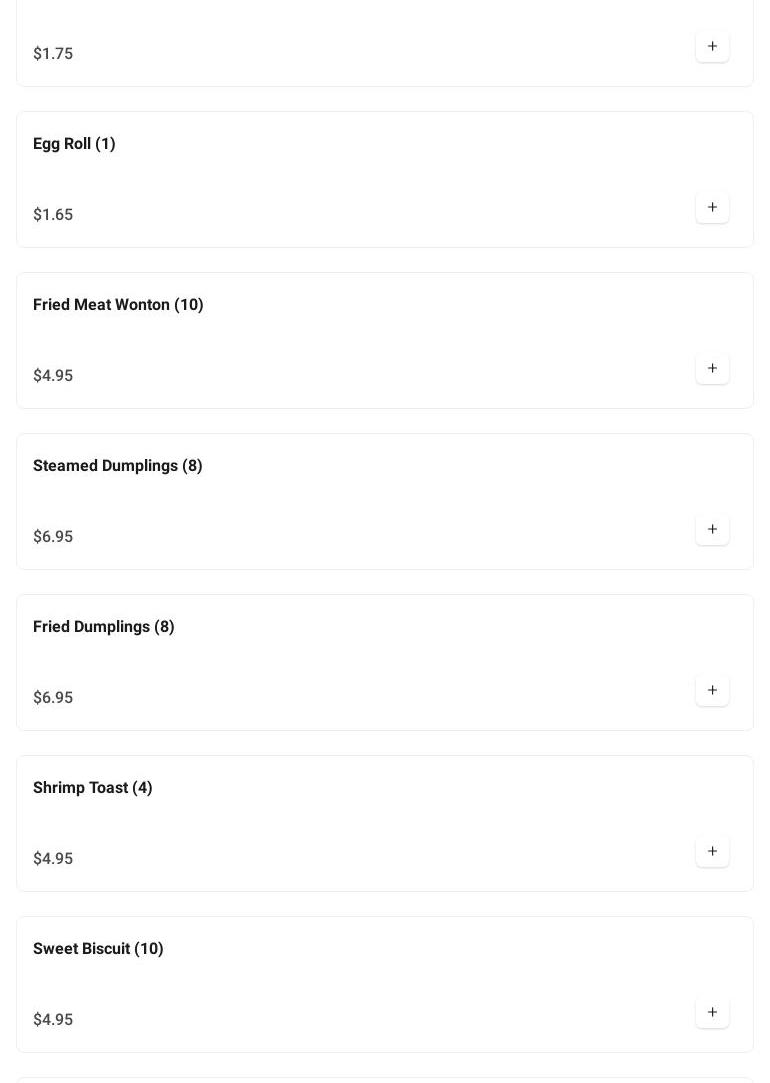Select the Steamed Dumplings (8) title

[117, 466]
